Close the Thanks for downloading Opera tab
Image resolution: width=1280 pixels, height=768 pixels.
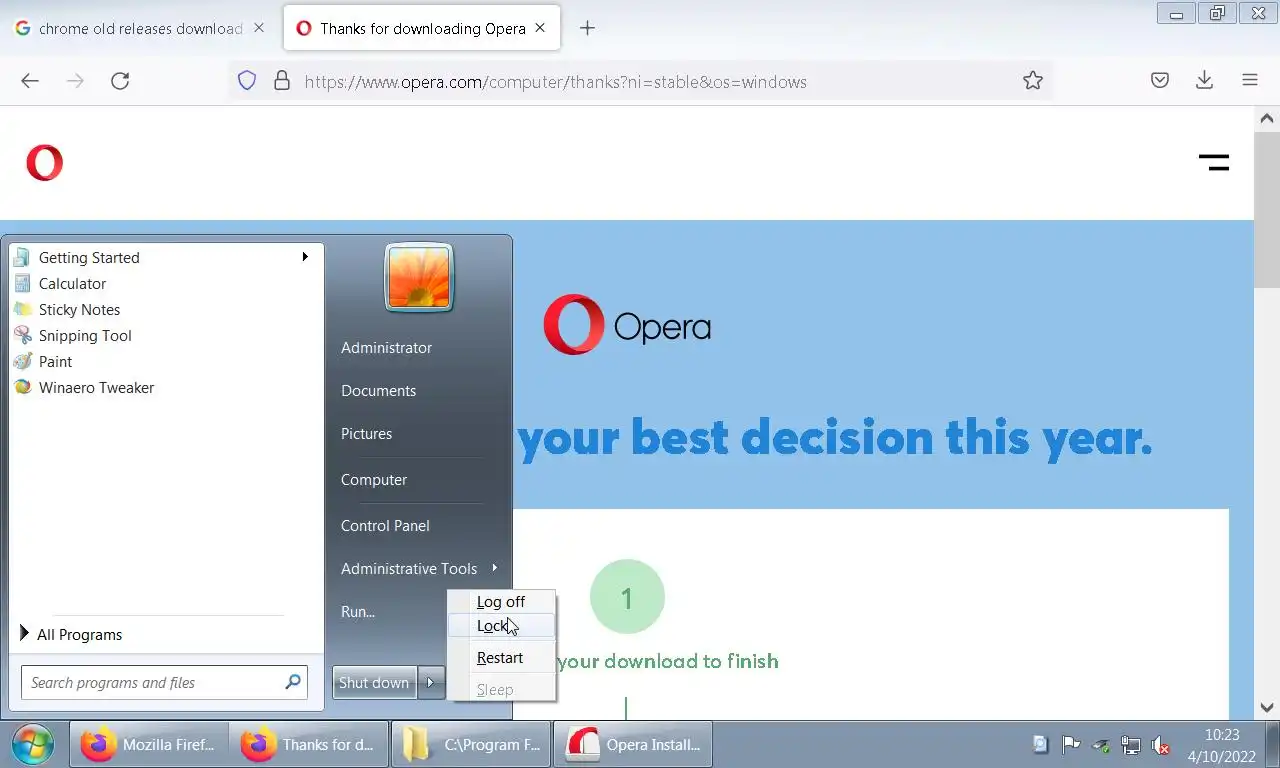[x=540, y=28]
